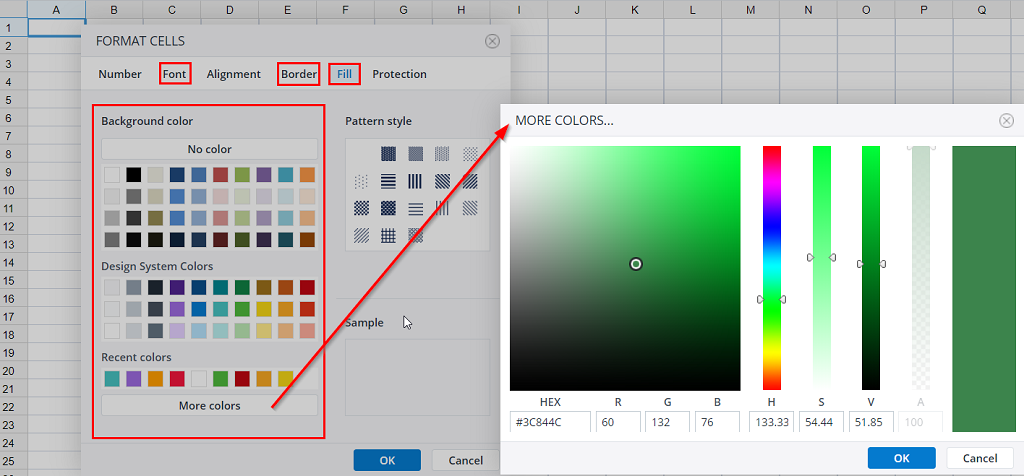
Task: Cancel the More Colors dialog
Action: [979, 458]
